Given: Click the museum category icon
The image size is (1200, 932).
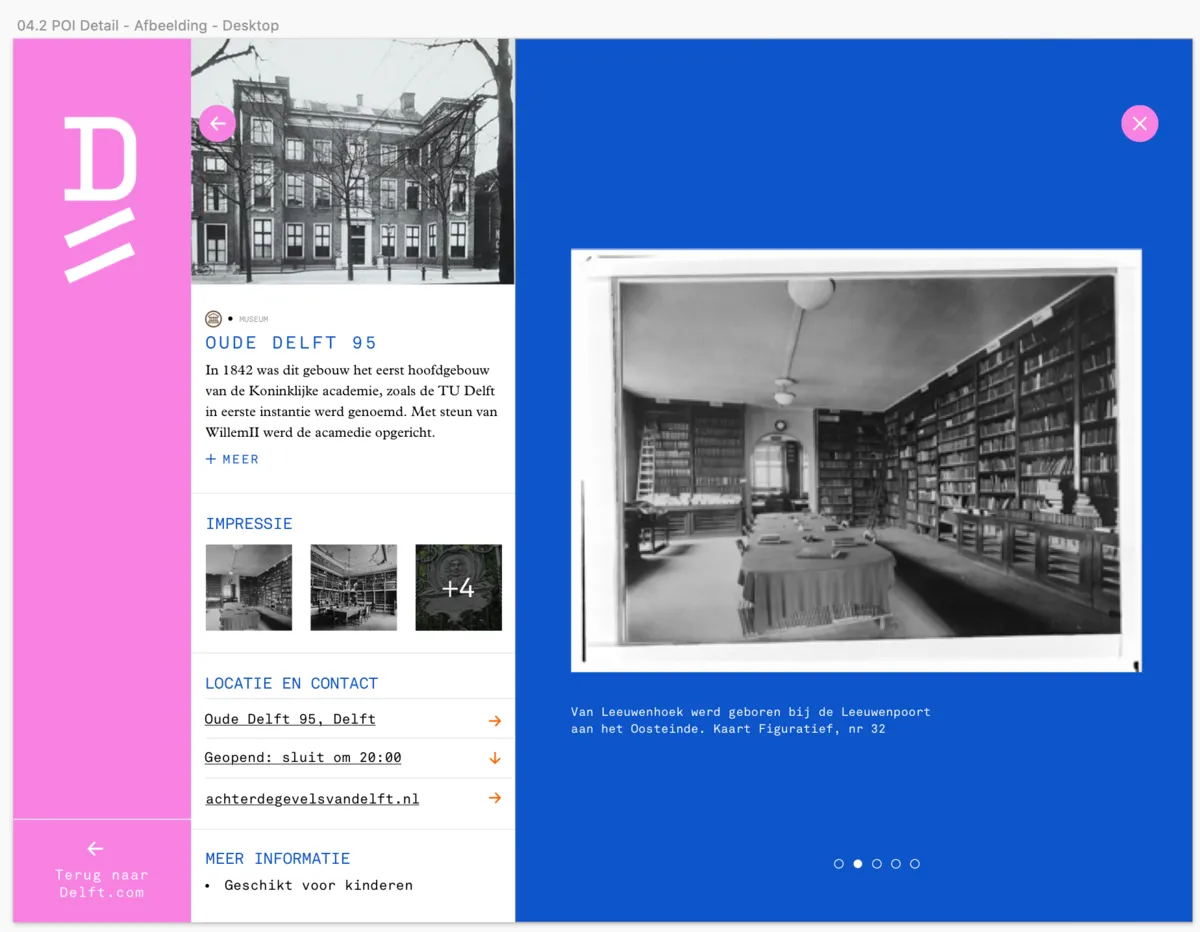Looking at the screenshot, I should click(x=213, y=319).
